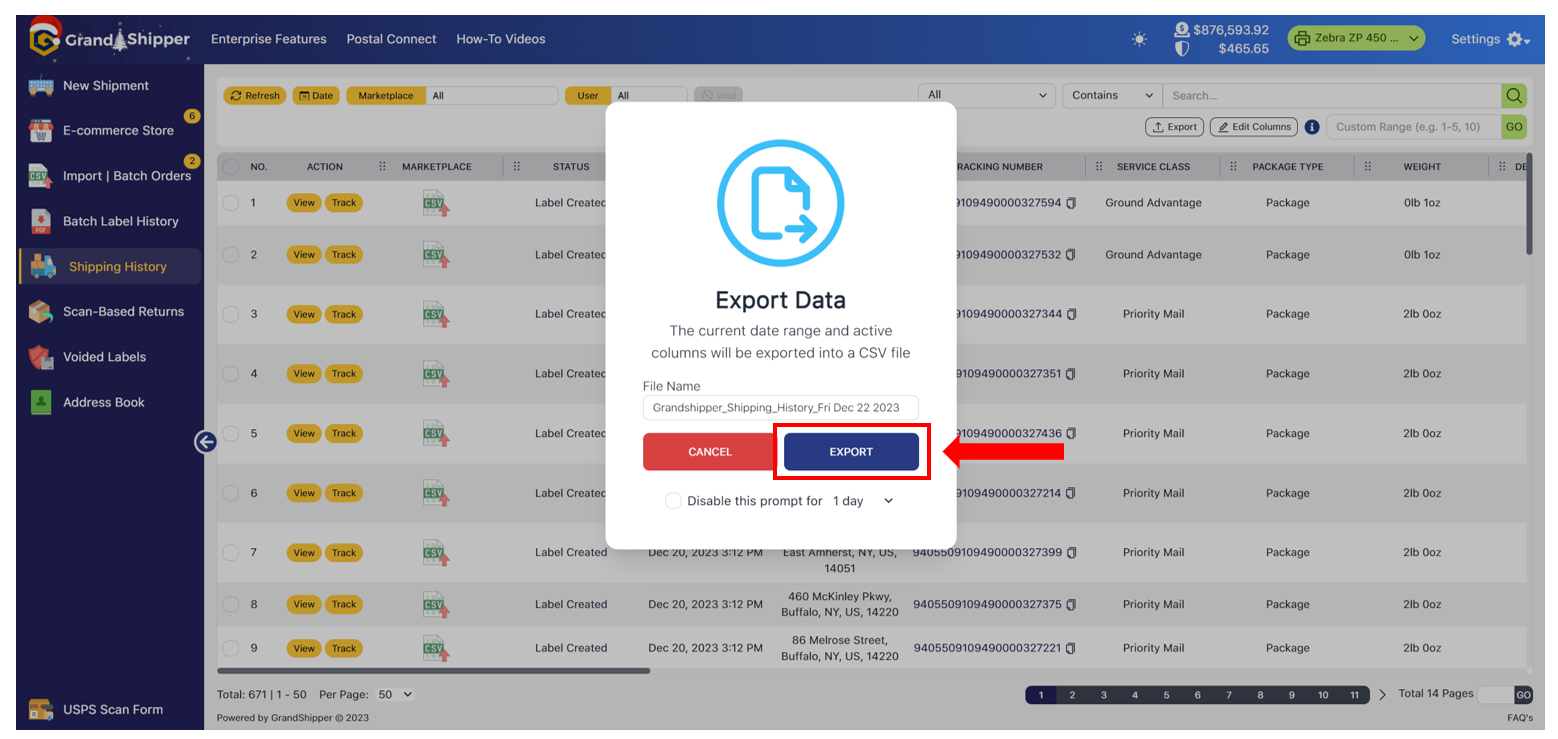The height and width of the screenshot is (739, 1558).
Task: Check the checkbox for row 3
Action: [x=231, y=314]
